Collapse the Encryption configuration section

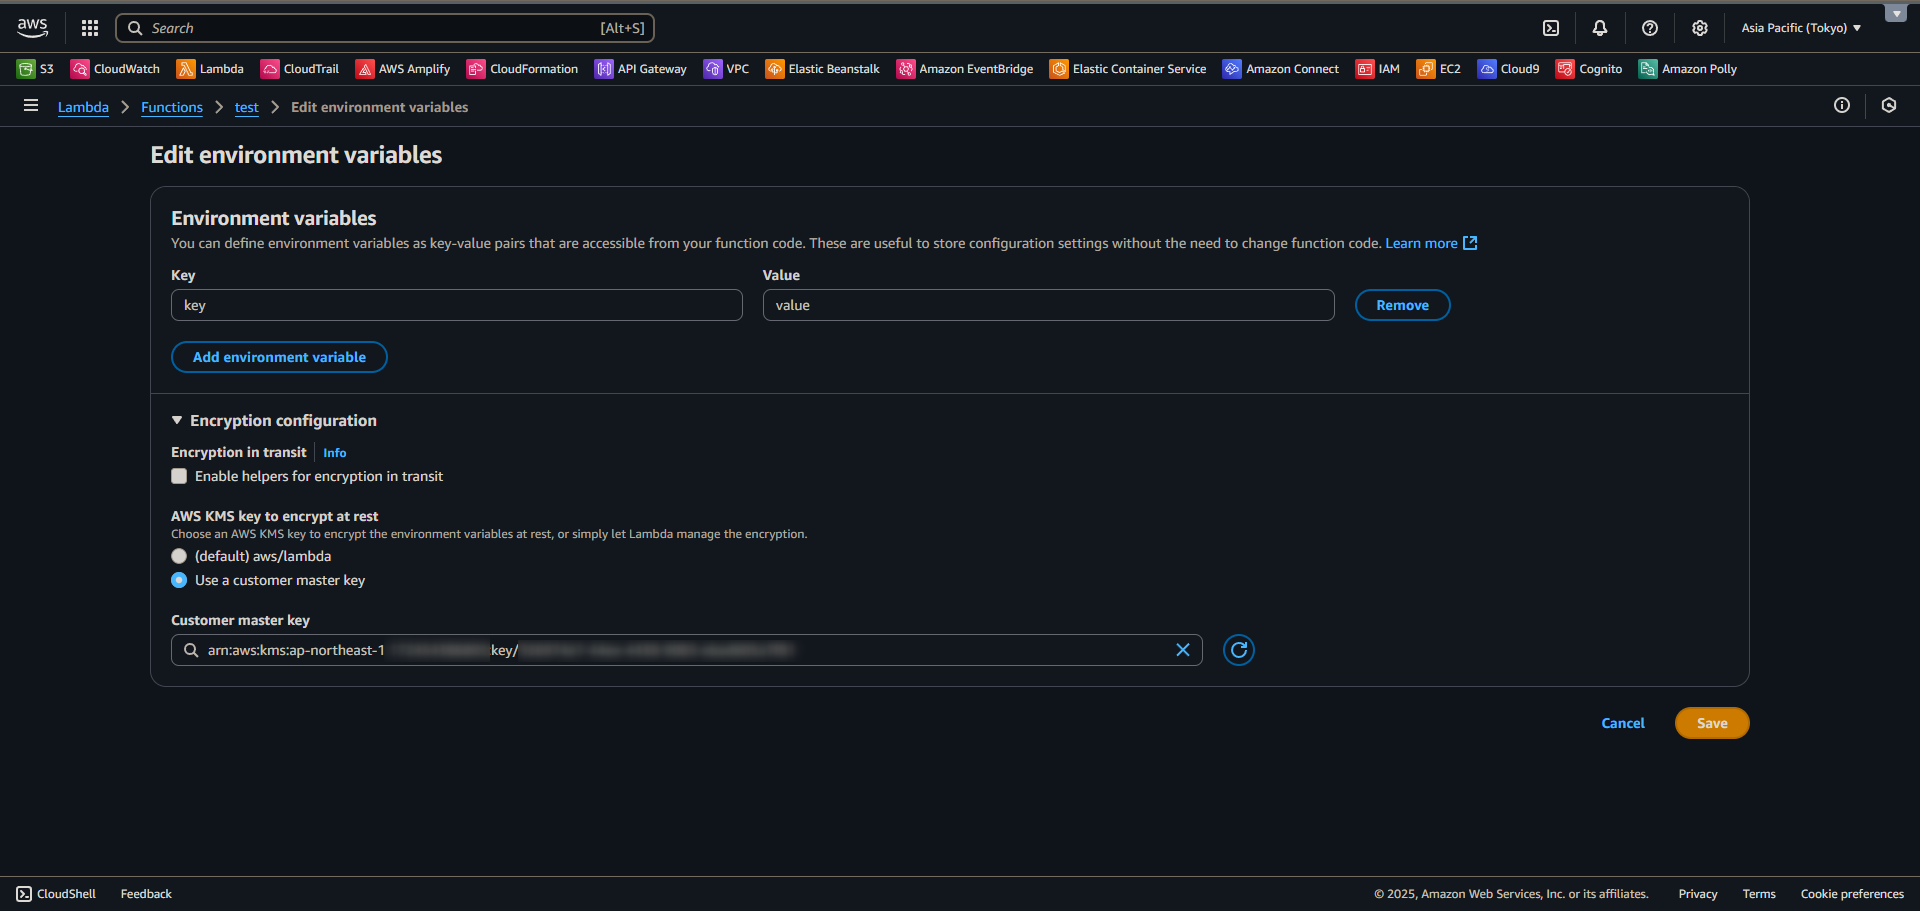(177, 421)
